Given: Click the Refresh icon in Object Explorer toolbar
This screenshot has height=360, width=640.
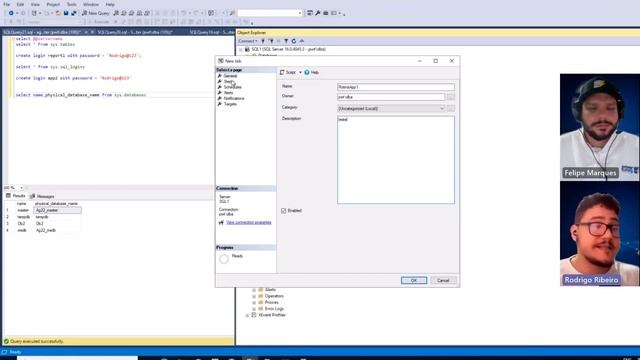Looking at the screenshot, I should click(x=294, y=41).
